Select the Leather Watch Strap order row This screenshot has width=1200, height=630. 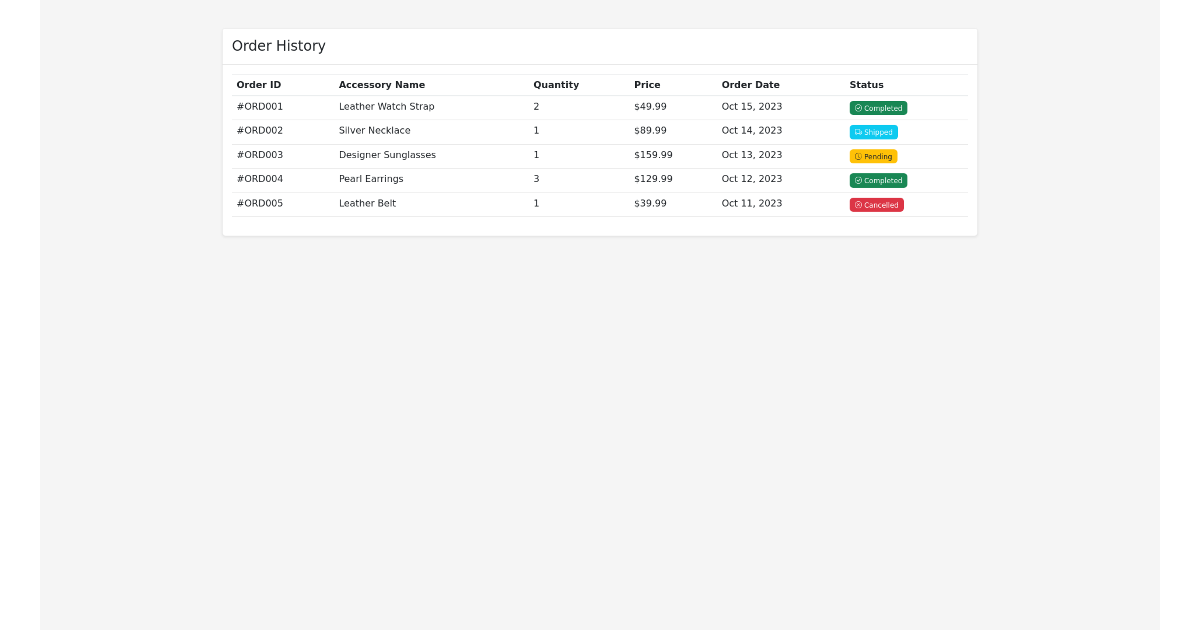click(386, 106)
